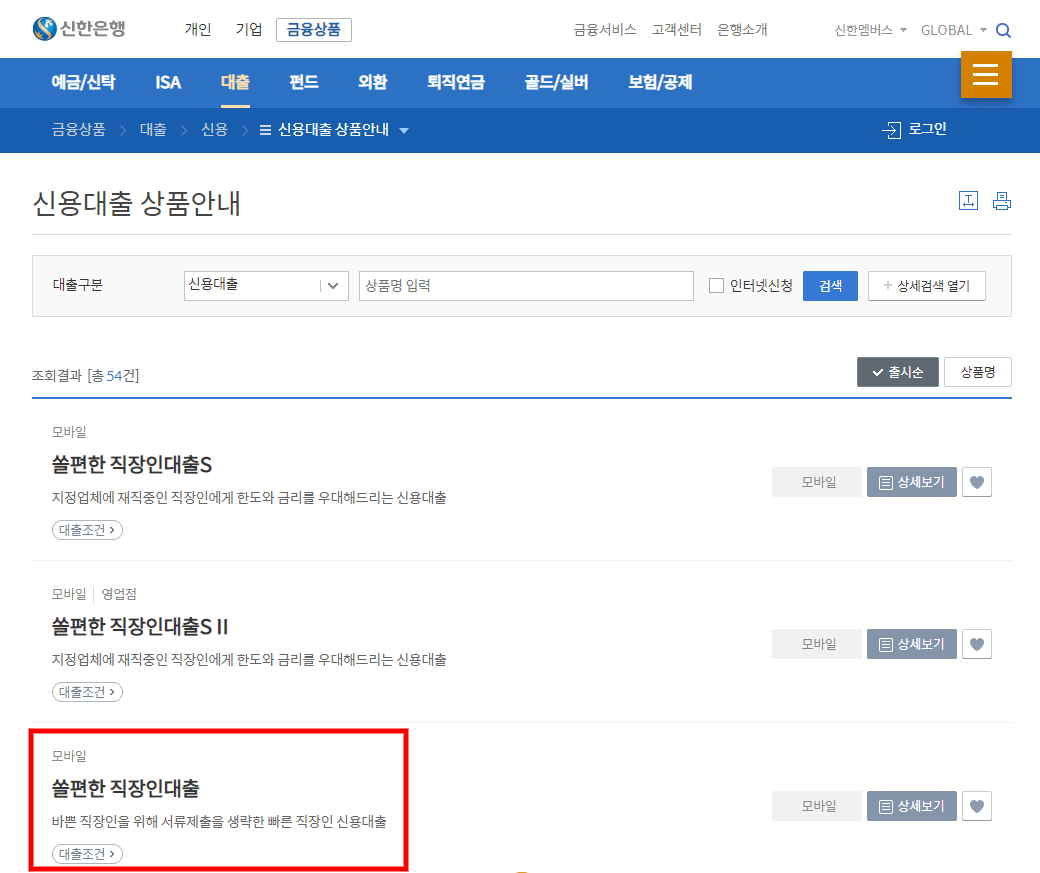Go to 은행소개 link
This screenshot has height=873, width=1040.
tap(742, 30)
